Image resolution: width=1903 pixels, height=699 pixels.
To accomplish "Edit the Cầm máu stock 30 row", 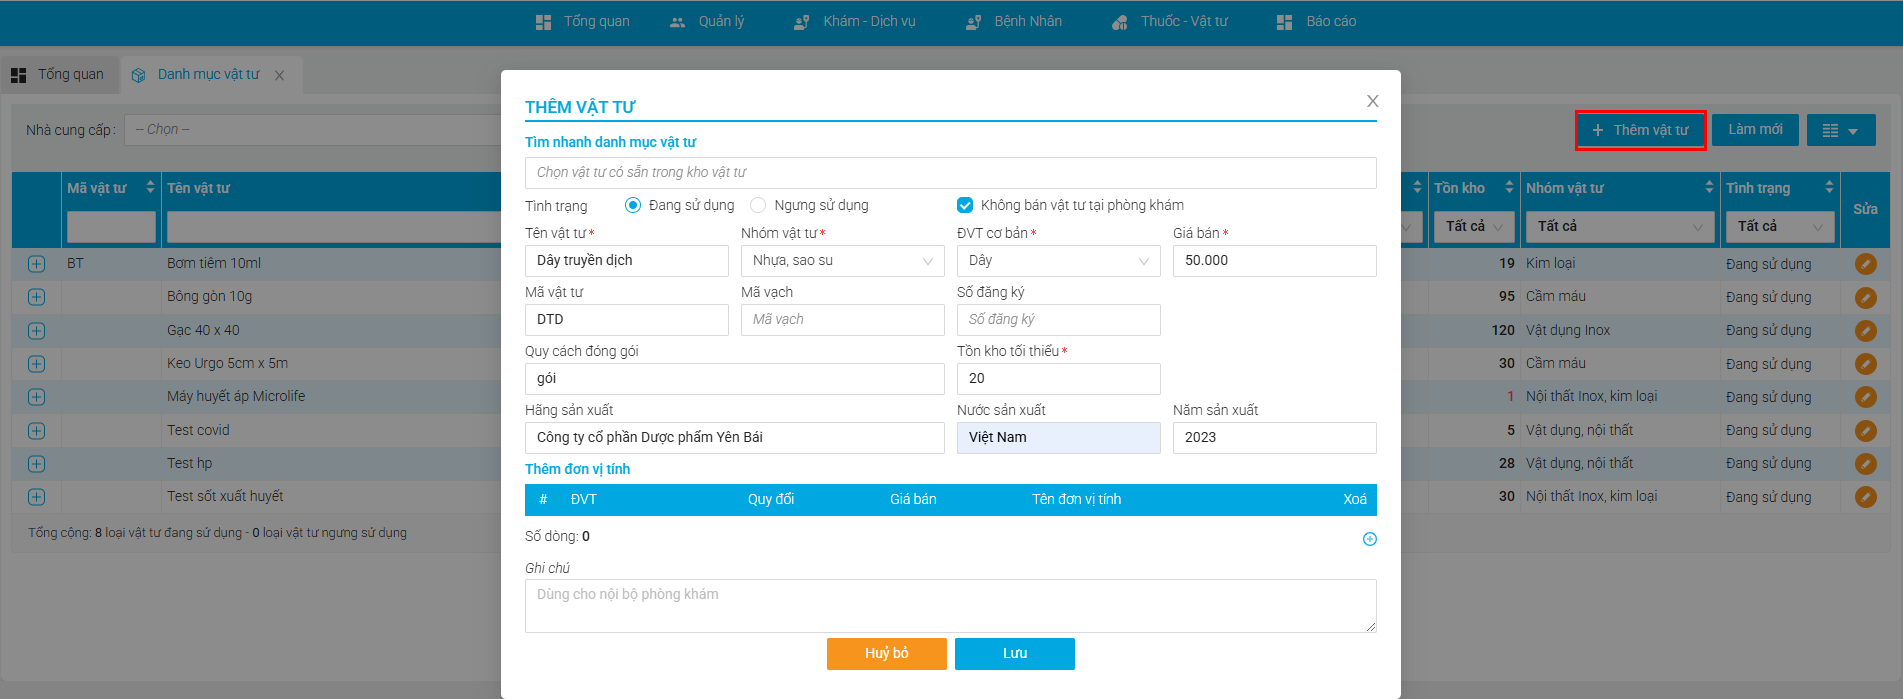I will [x=1865, y=364].
